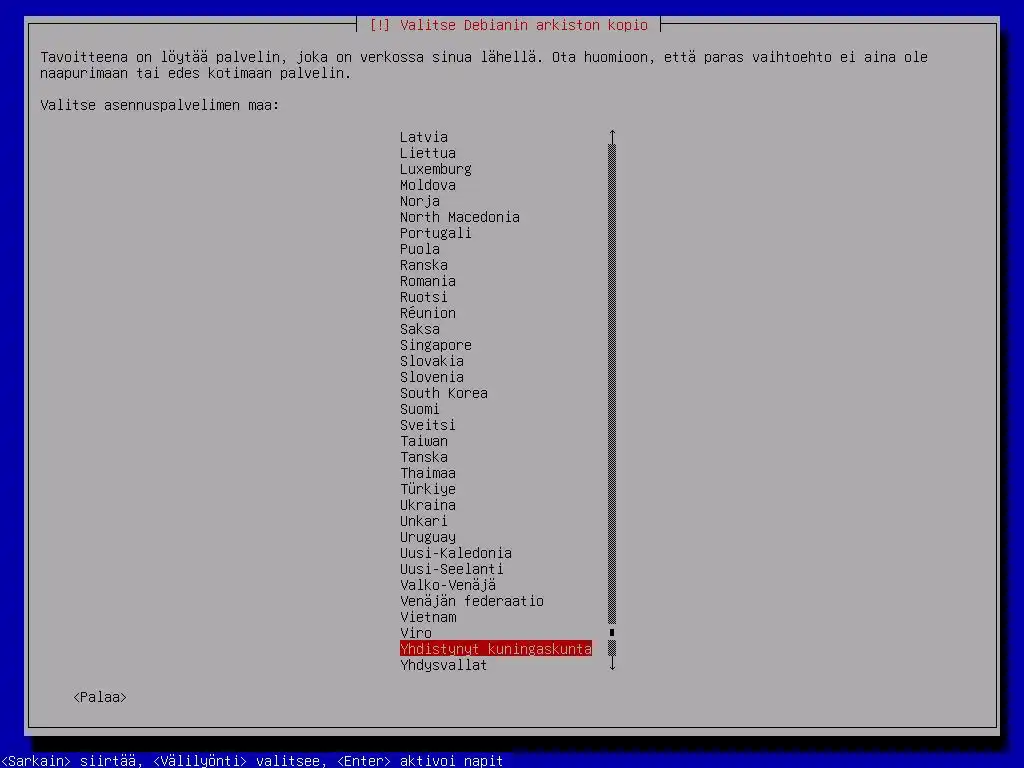The image size is (1024, 768).
Task: Select Ruotsi in the country list
Action: coord(424,297)
